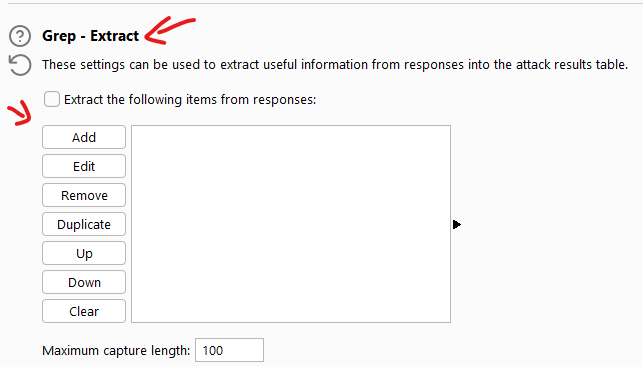
Task: Click the settings description sentence
Action: click(335, 65)
